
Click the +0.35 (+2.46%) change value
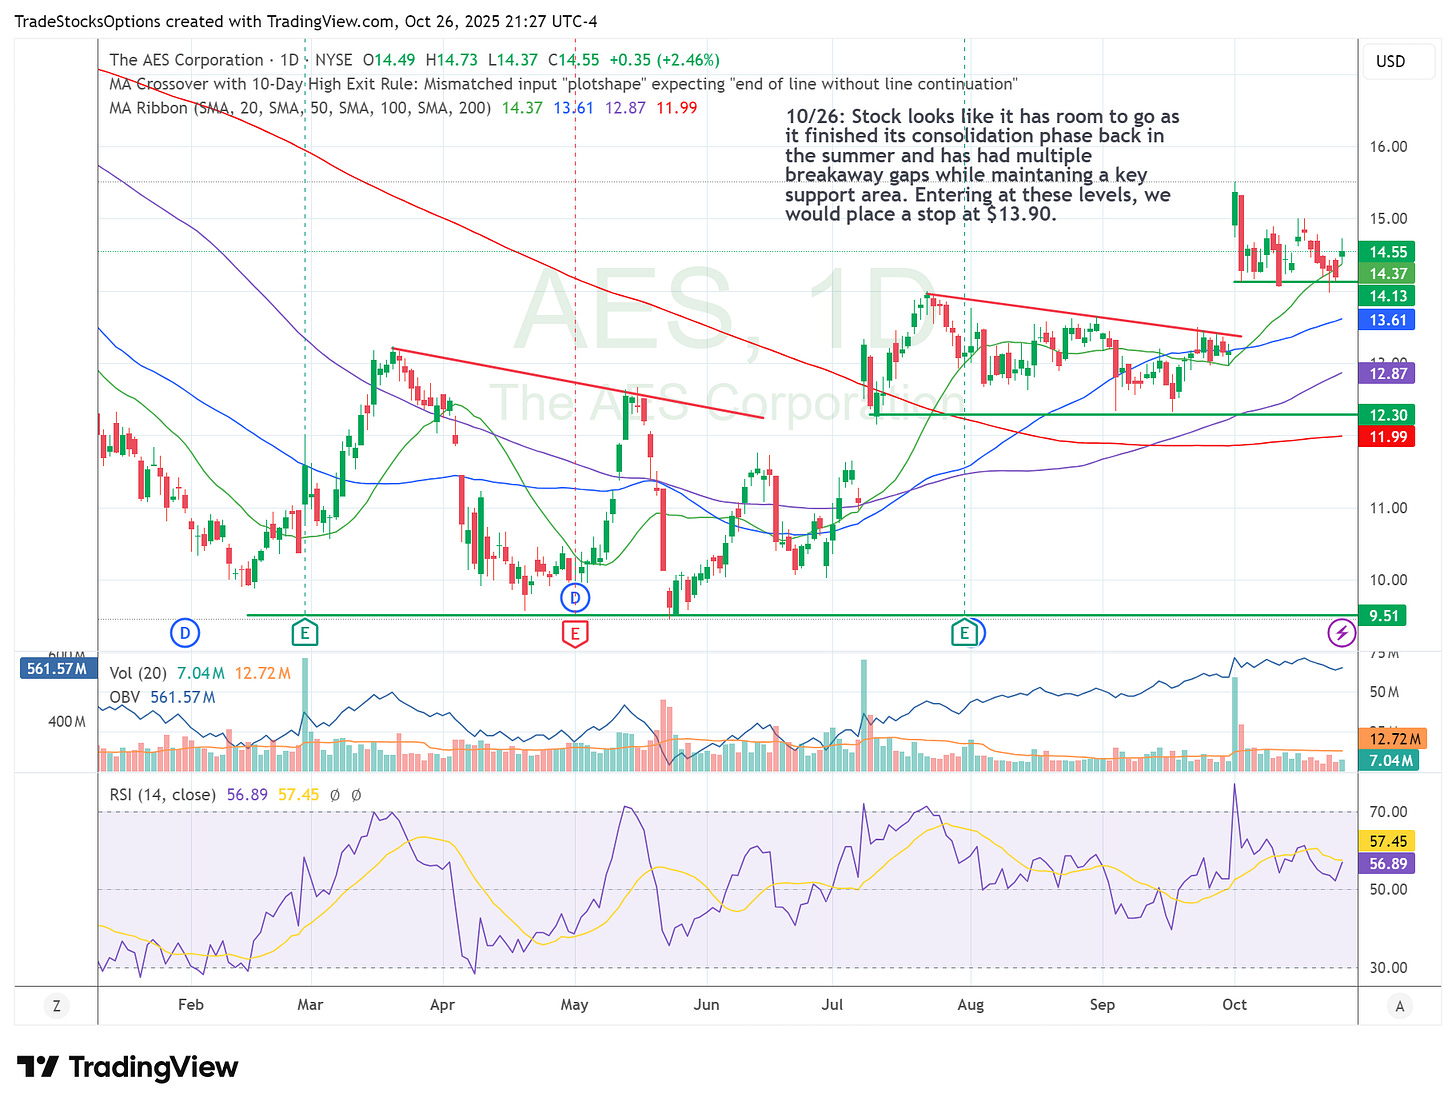pyautogui.click(x=664, y=60)
